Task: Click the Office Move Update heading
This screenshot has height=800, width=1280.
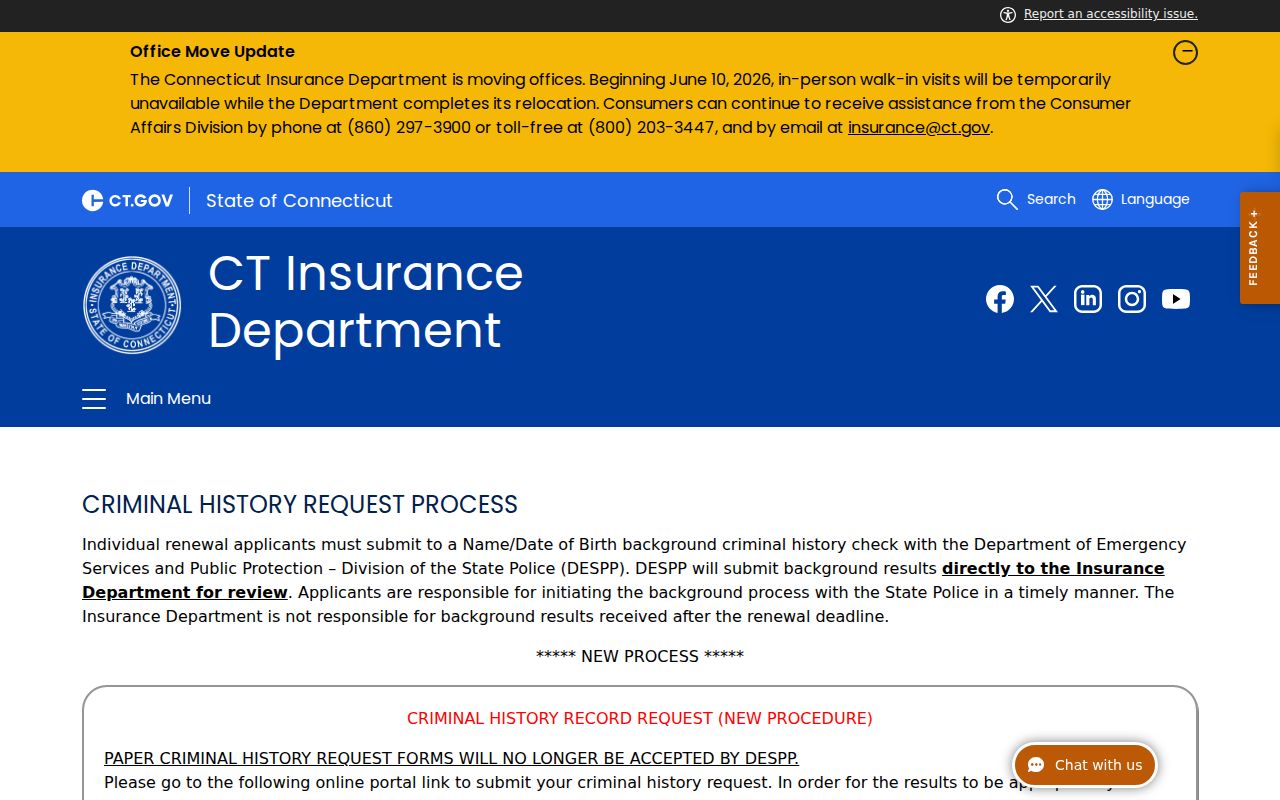Action: (212, 51)
